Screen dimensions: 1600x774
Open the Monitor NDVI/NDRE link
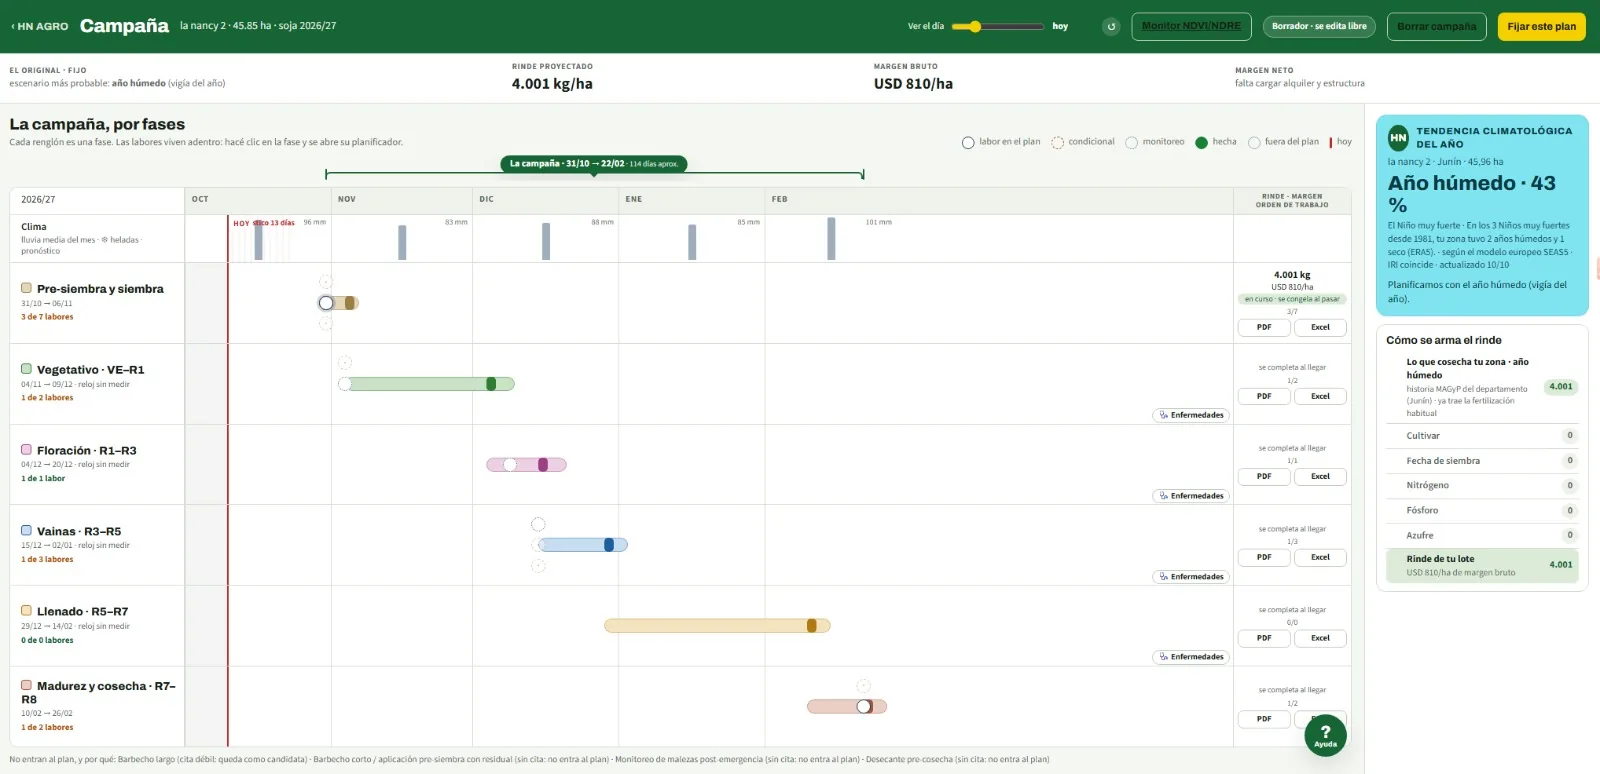(x=1191, y=27)
